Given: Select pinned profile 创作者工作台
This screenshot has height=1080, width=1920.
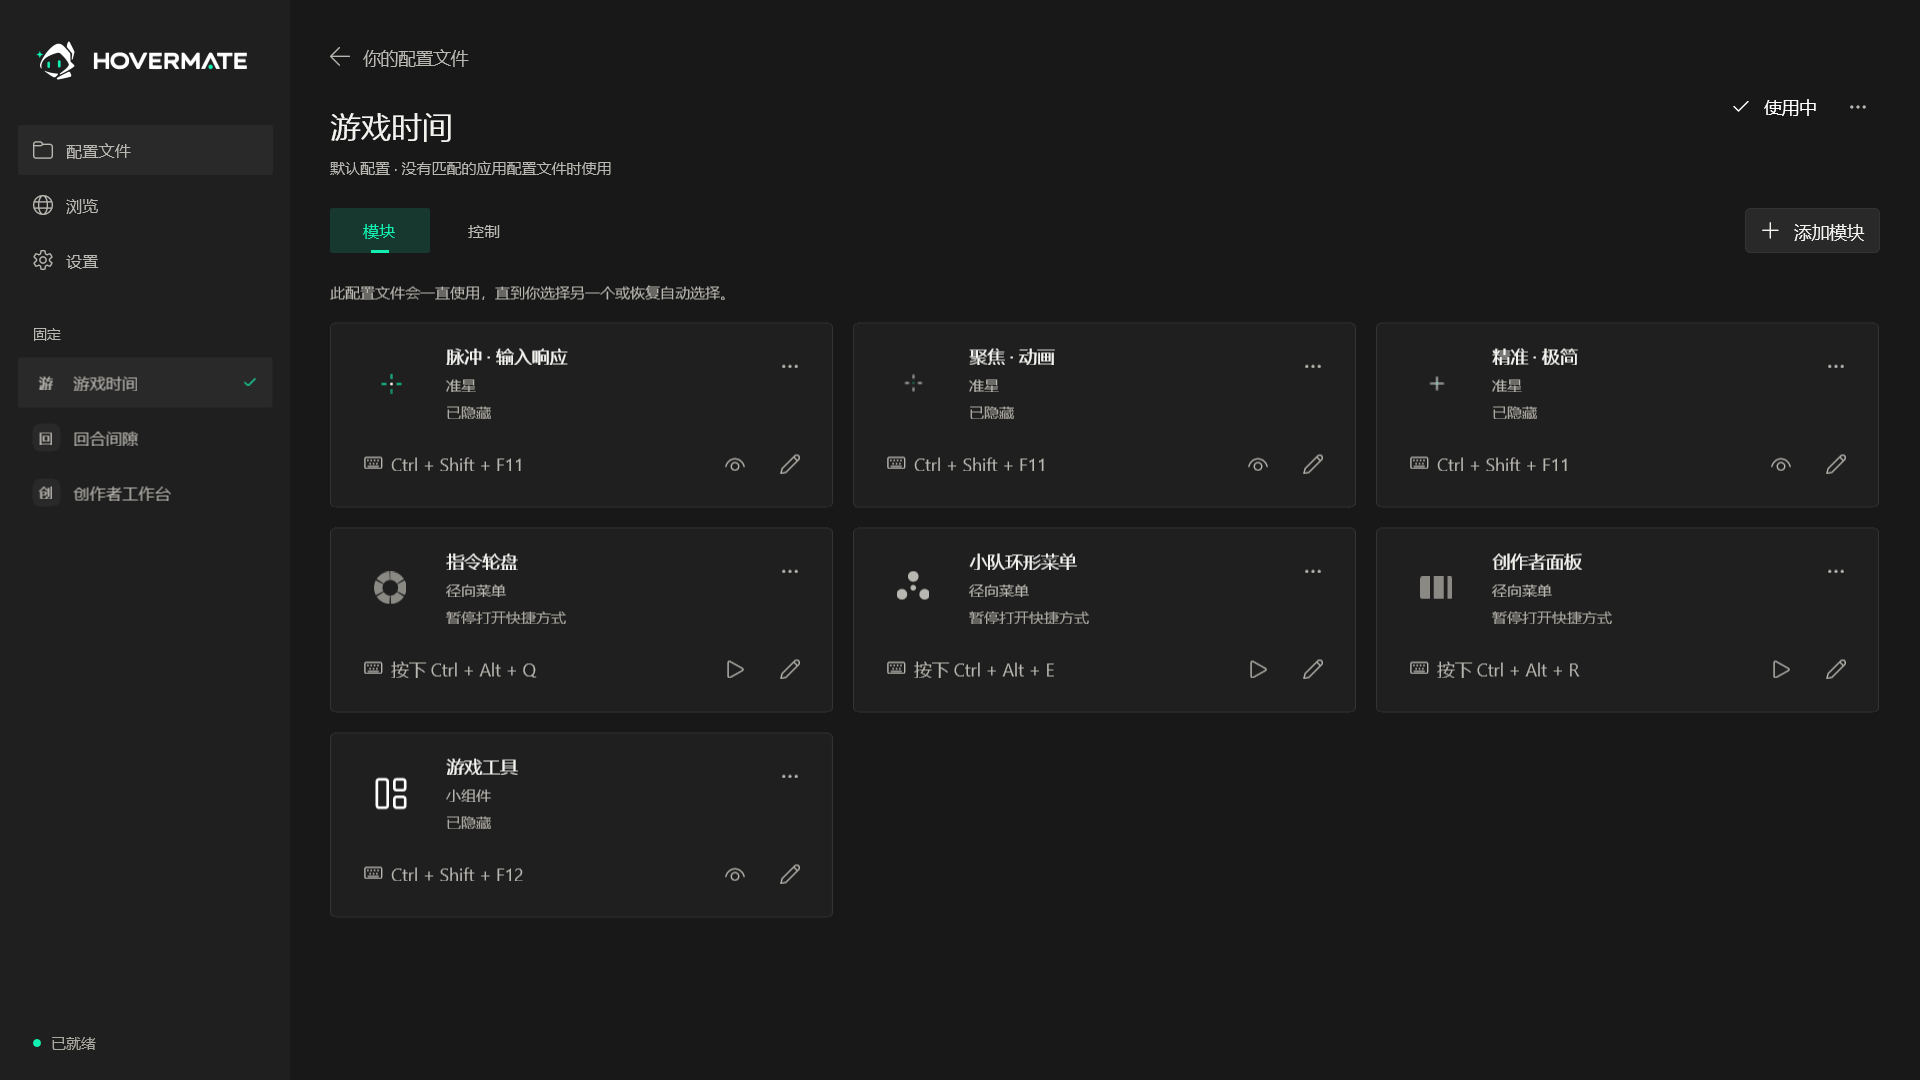Looking at the screenshot, I should [x=145, y=493].
